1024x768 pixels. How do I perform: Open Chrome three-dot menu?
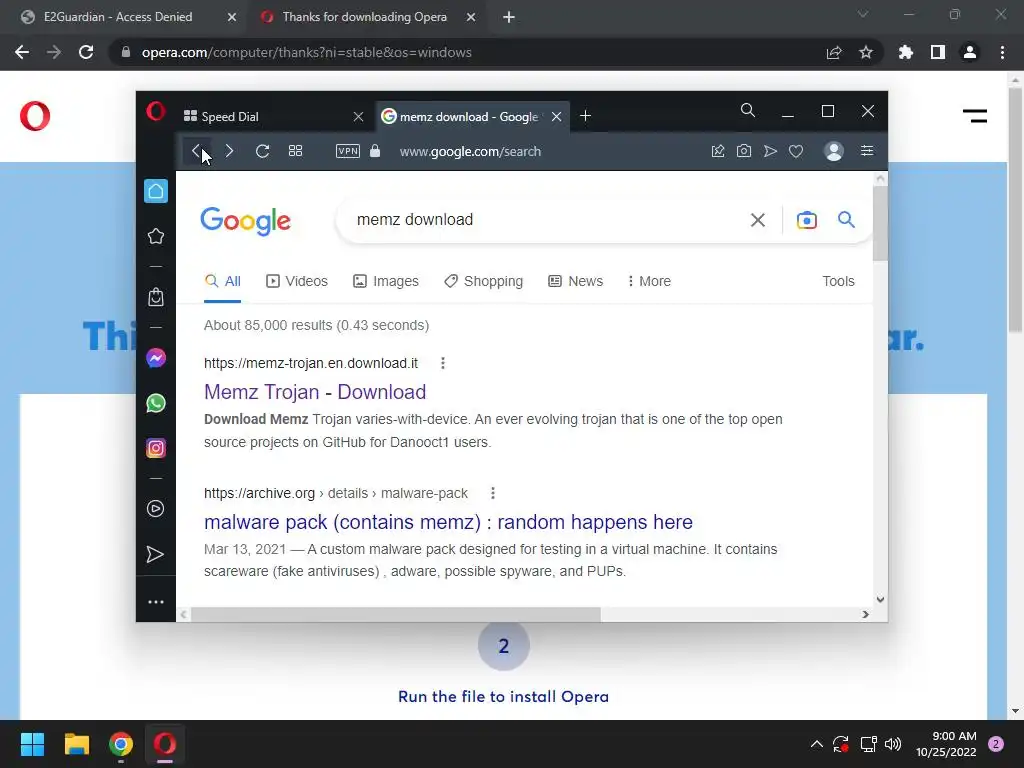(x=1002, y=52)
